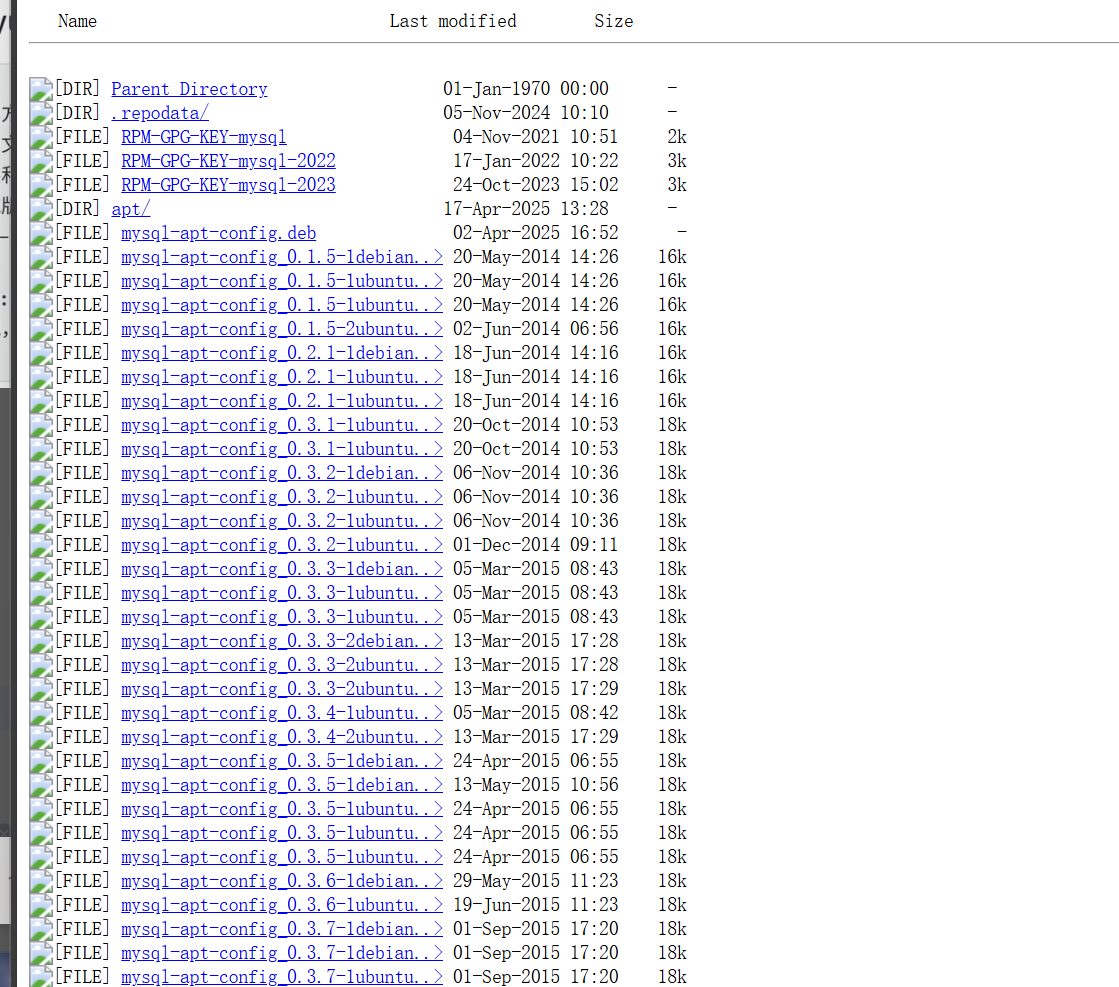Click the file icon for 0.3.3-1debian row
The image size is (1119, 987).
[x=41, y=570]
